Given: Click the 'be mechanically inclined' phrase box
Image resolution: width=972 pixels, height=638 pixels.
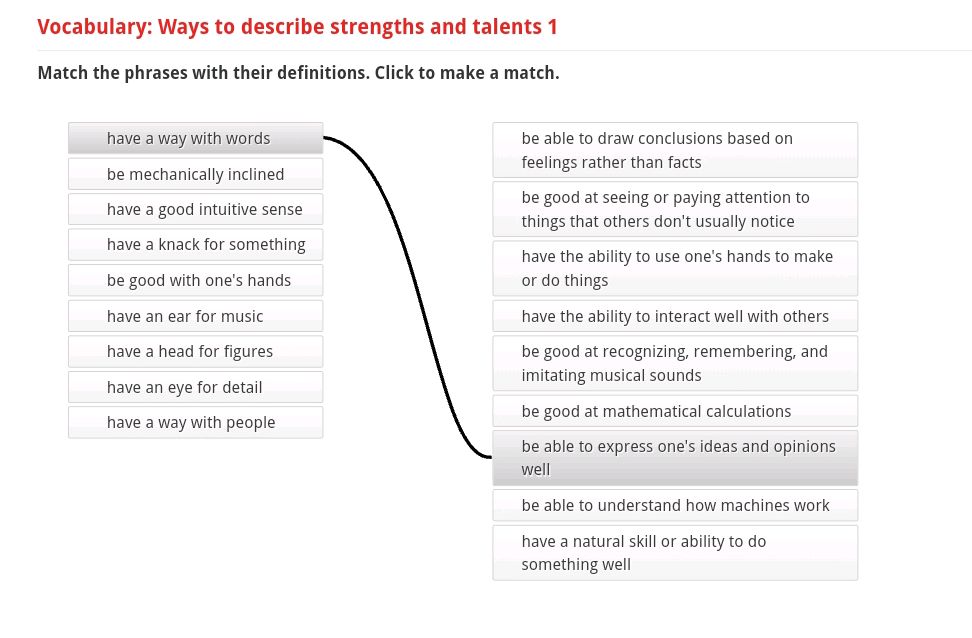Looking at the screenshot, I should pyautogui.click(x=195, y=174).
